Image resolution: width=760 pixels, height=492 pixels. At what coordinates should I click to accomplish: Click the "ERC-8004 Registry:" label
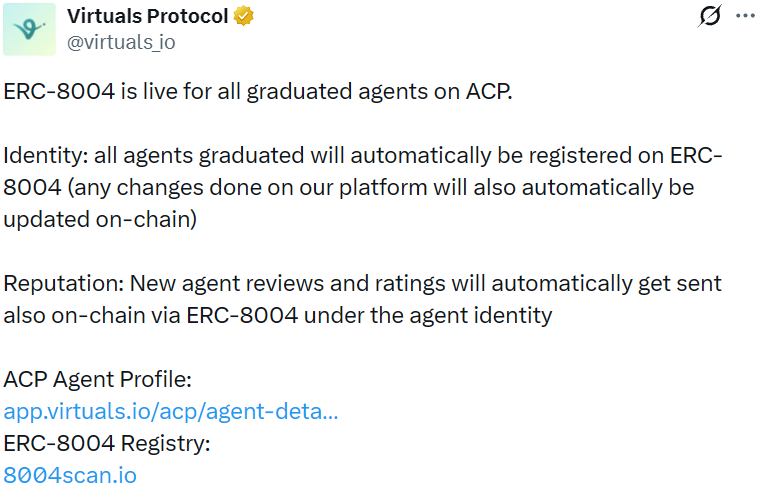tap(107, 443)
